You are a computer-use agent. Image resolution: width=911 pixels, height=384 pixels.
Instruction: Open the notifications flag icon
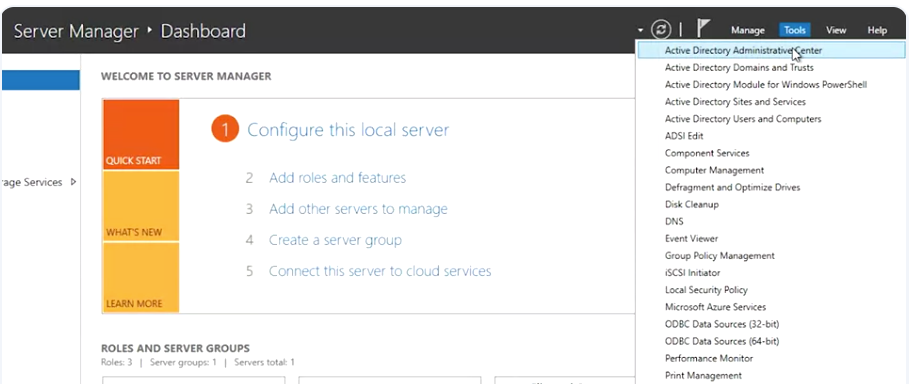(x=704, y=28)
